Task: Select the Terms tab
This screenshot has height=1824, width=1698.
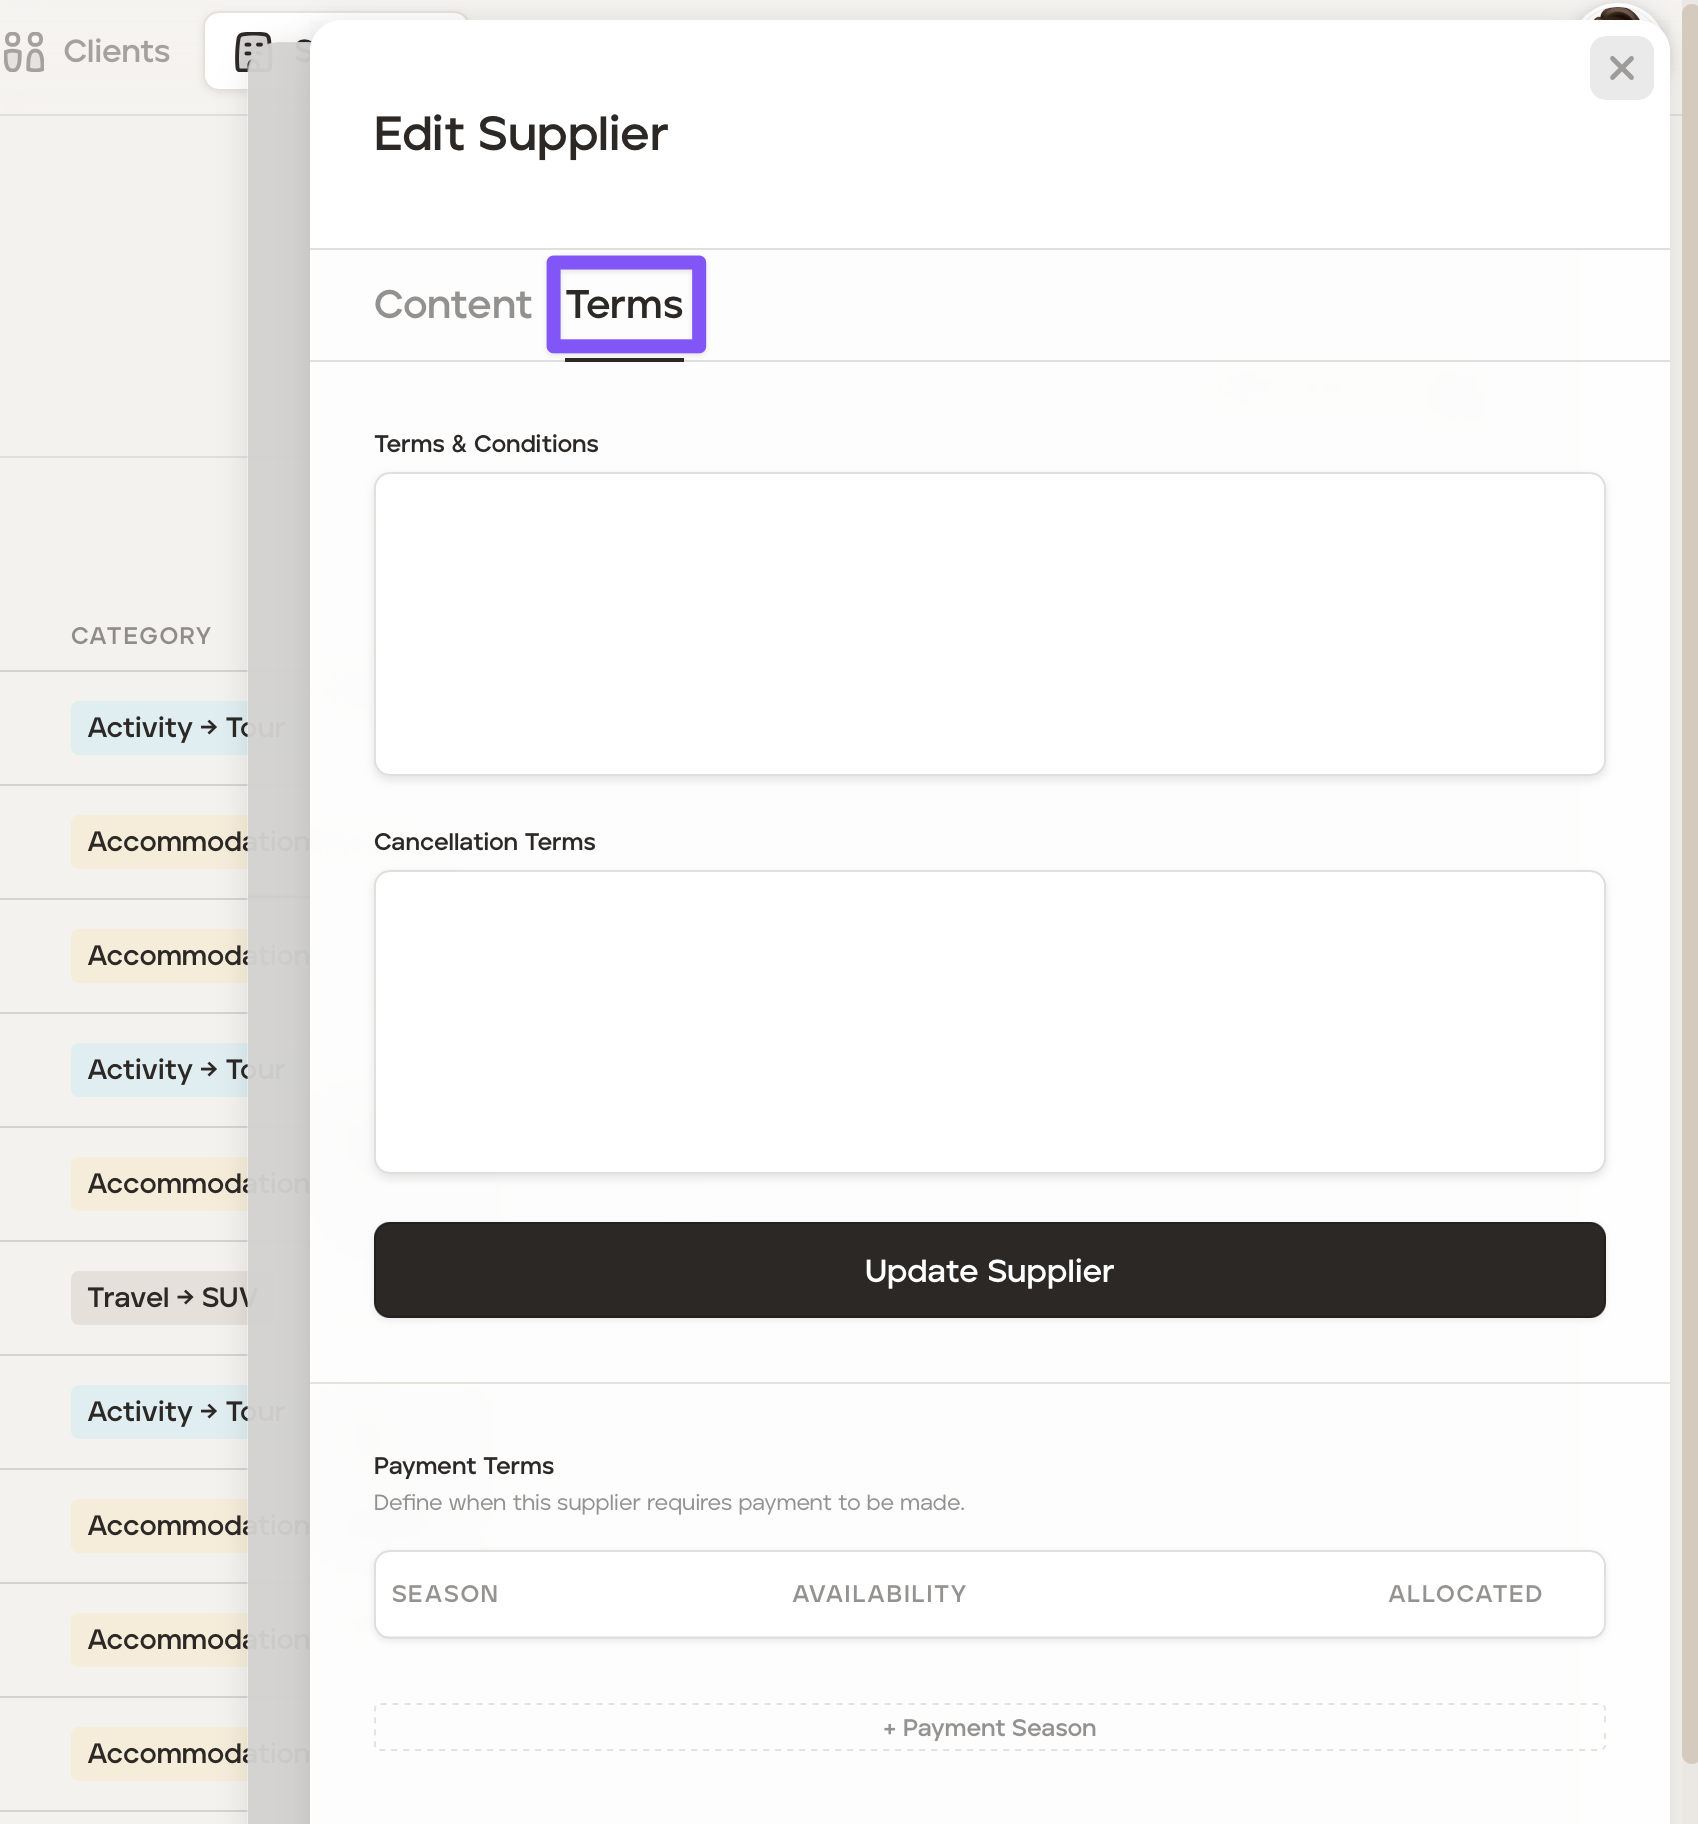Action: [x=625, y=305]
